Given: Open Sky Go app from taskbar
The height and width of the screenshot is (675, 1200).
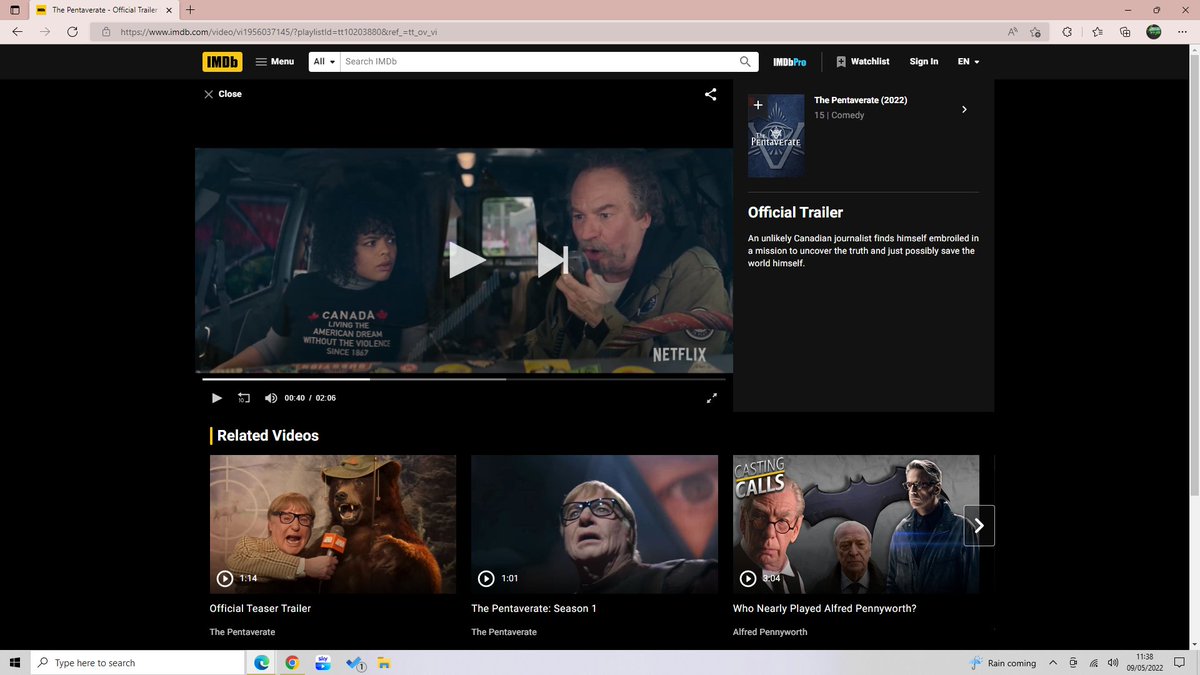Looking at the screenshot, I should click(323, 663).
